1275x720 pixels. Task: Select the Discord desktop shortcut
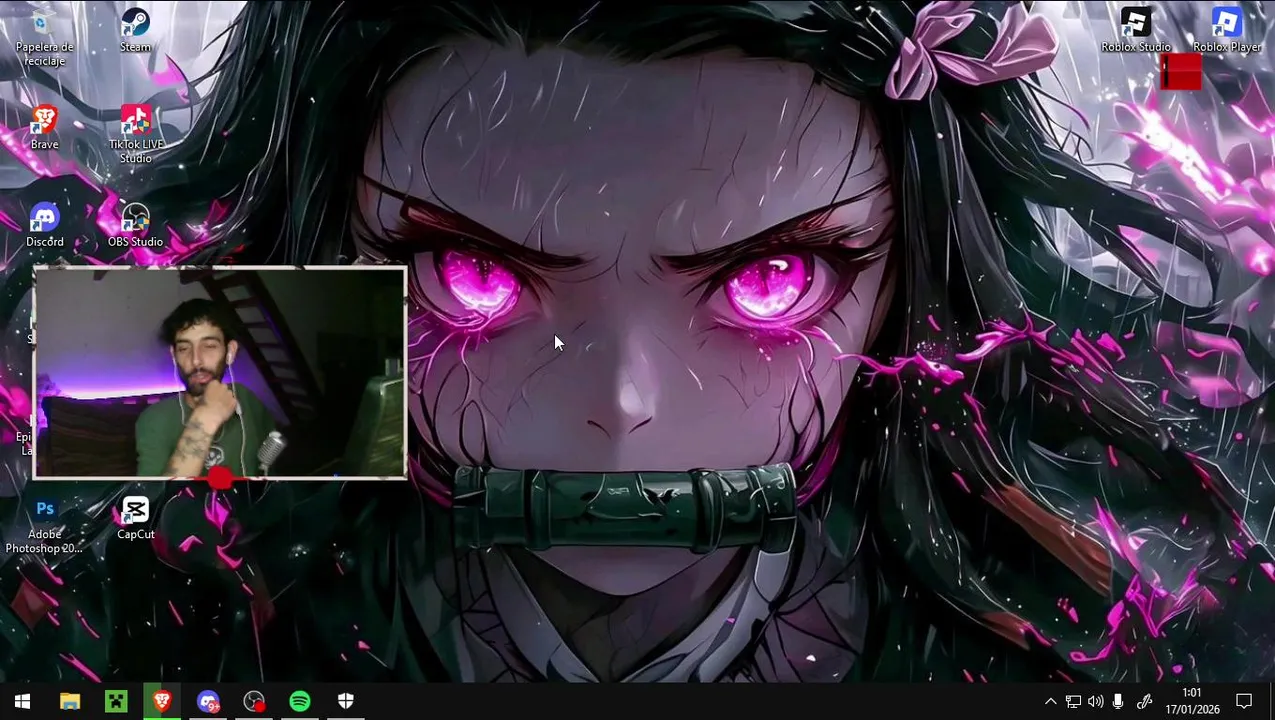[x=44, y=225]
